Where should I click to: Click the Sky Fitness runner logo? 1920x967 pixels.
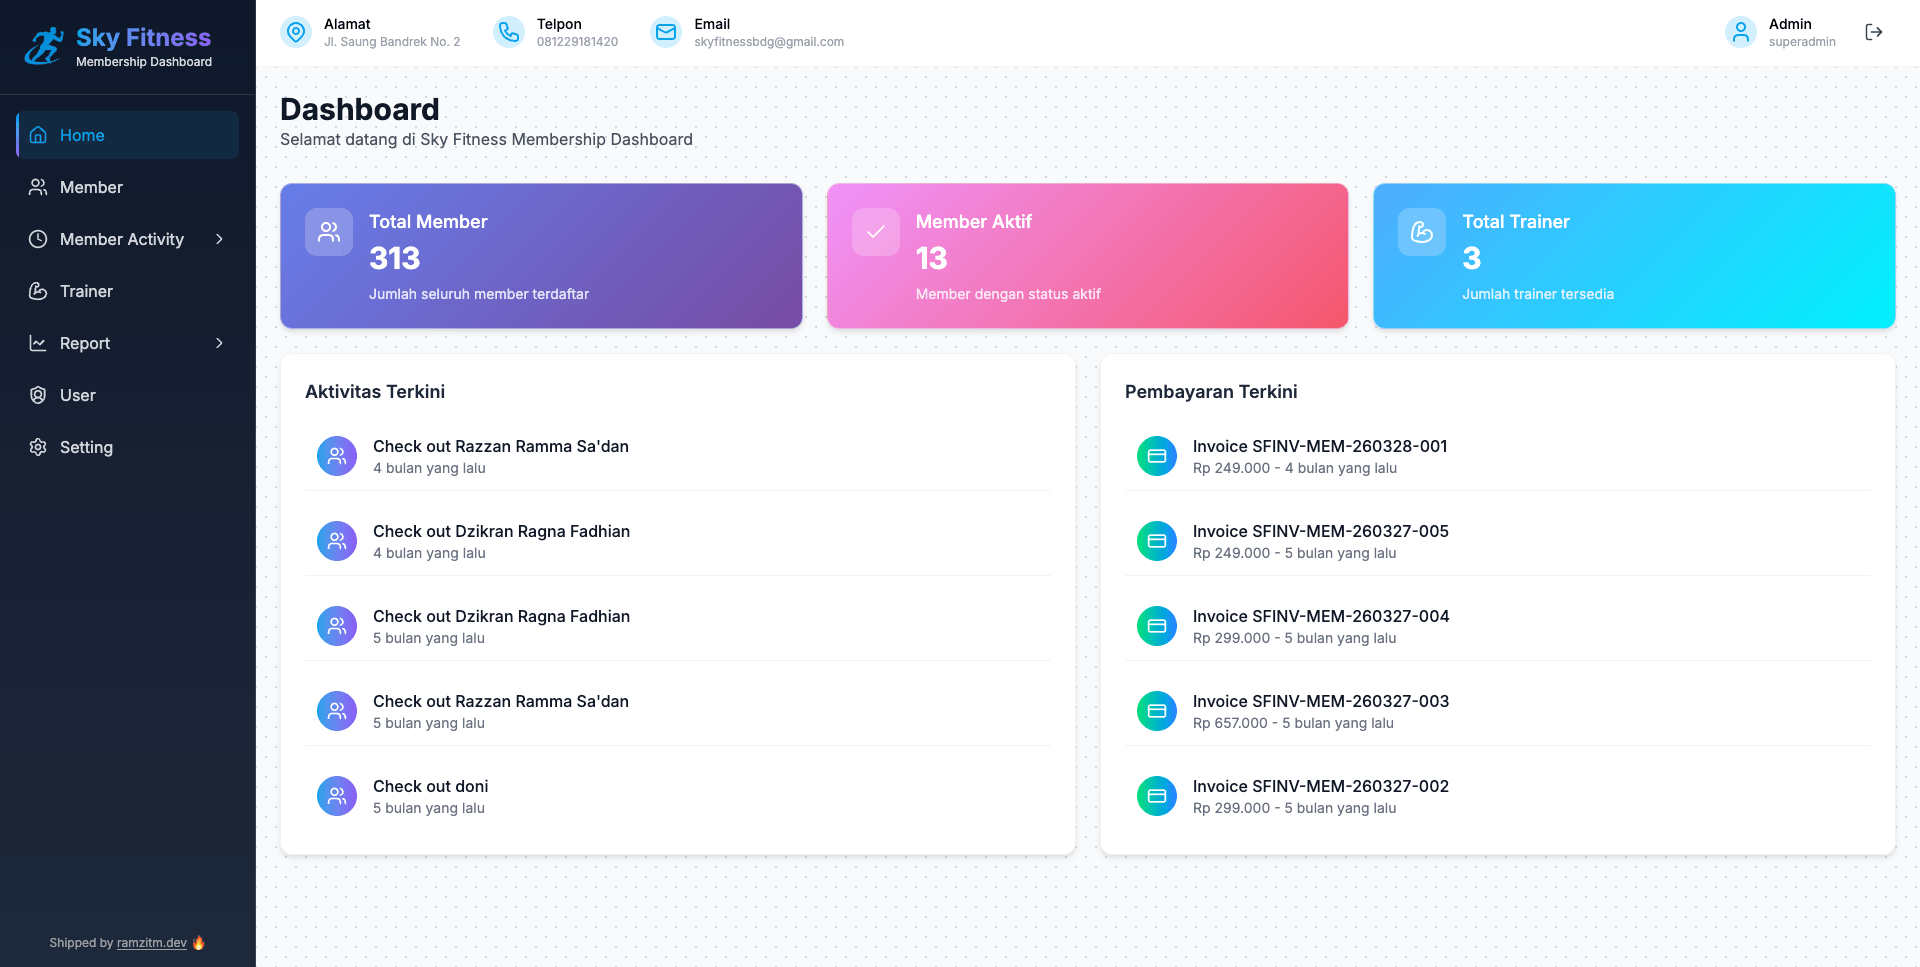44,46
